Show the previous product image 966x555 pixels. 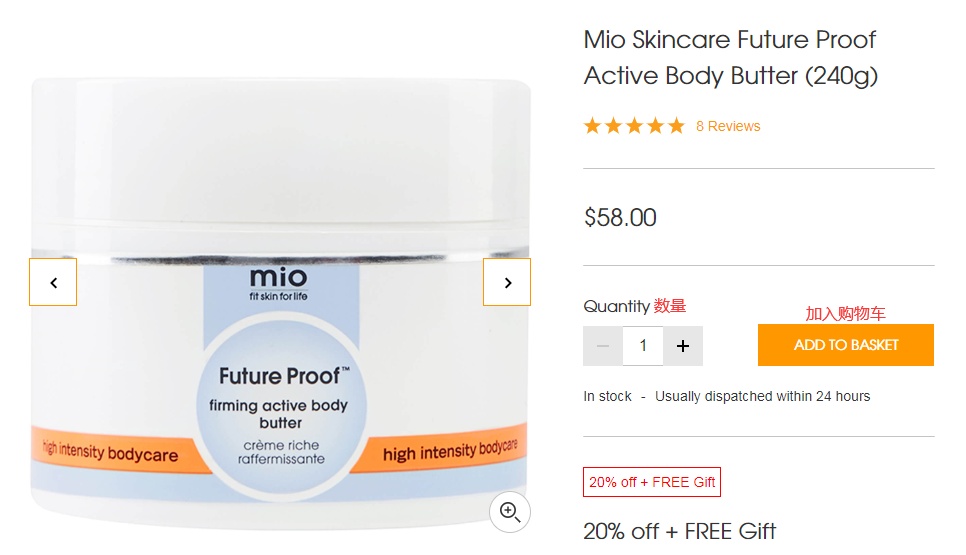pyautogui.click(x=53, y=282)
